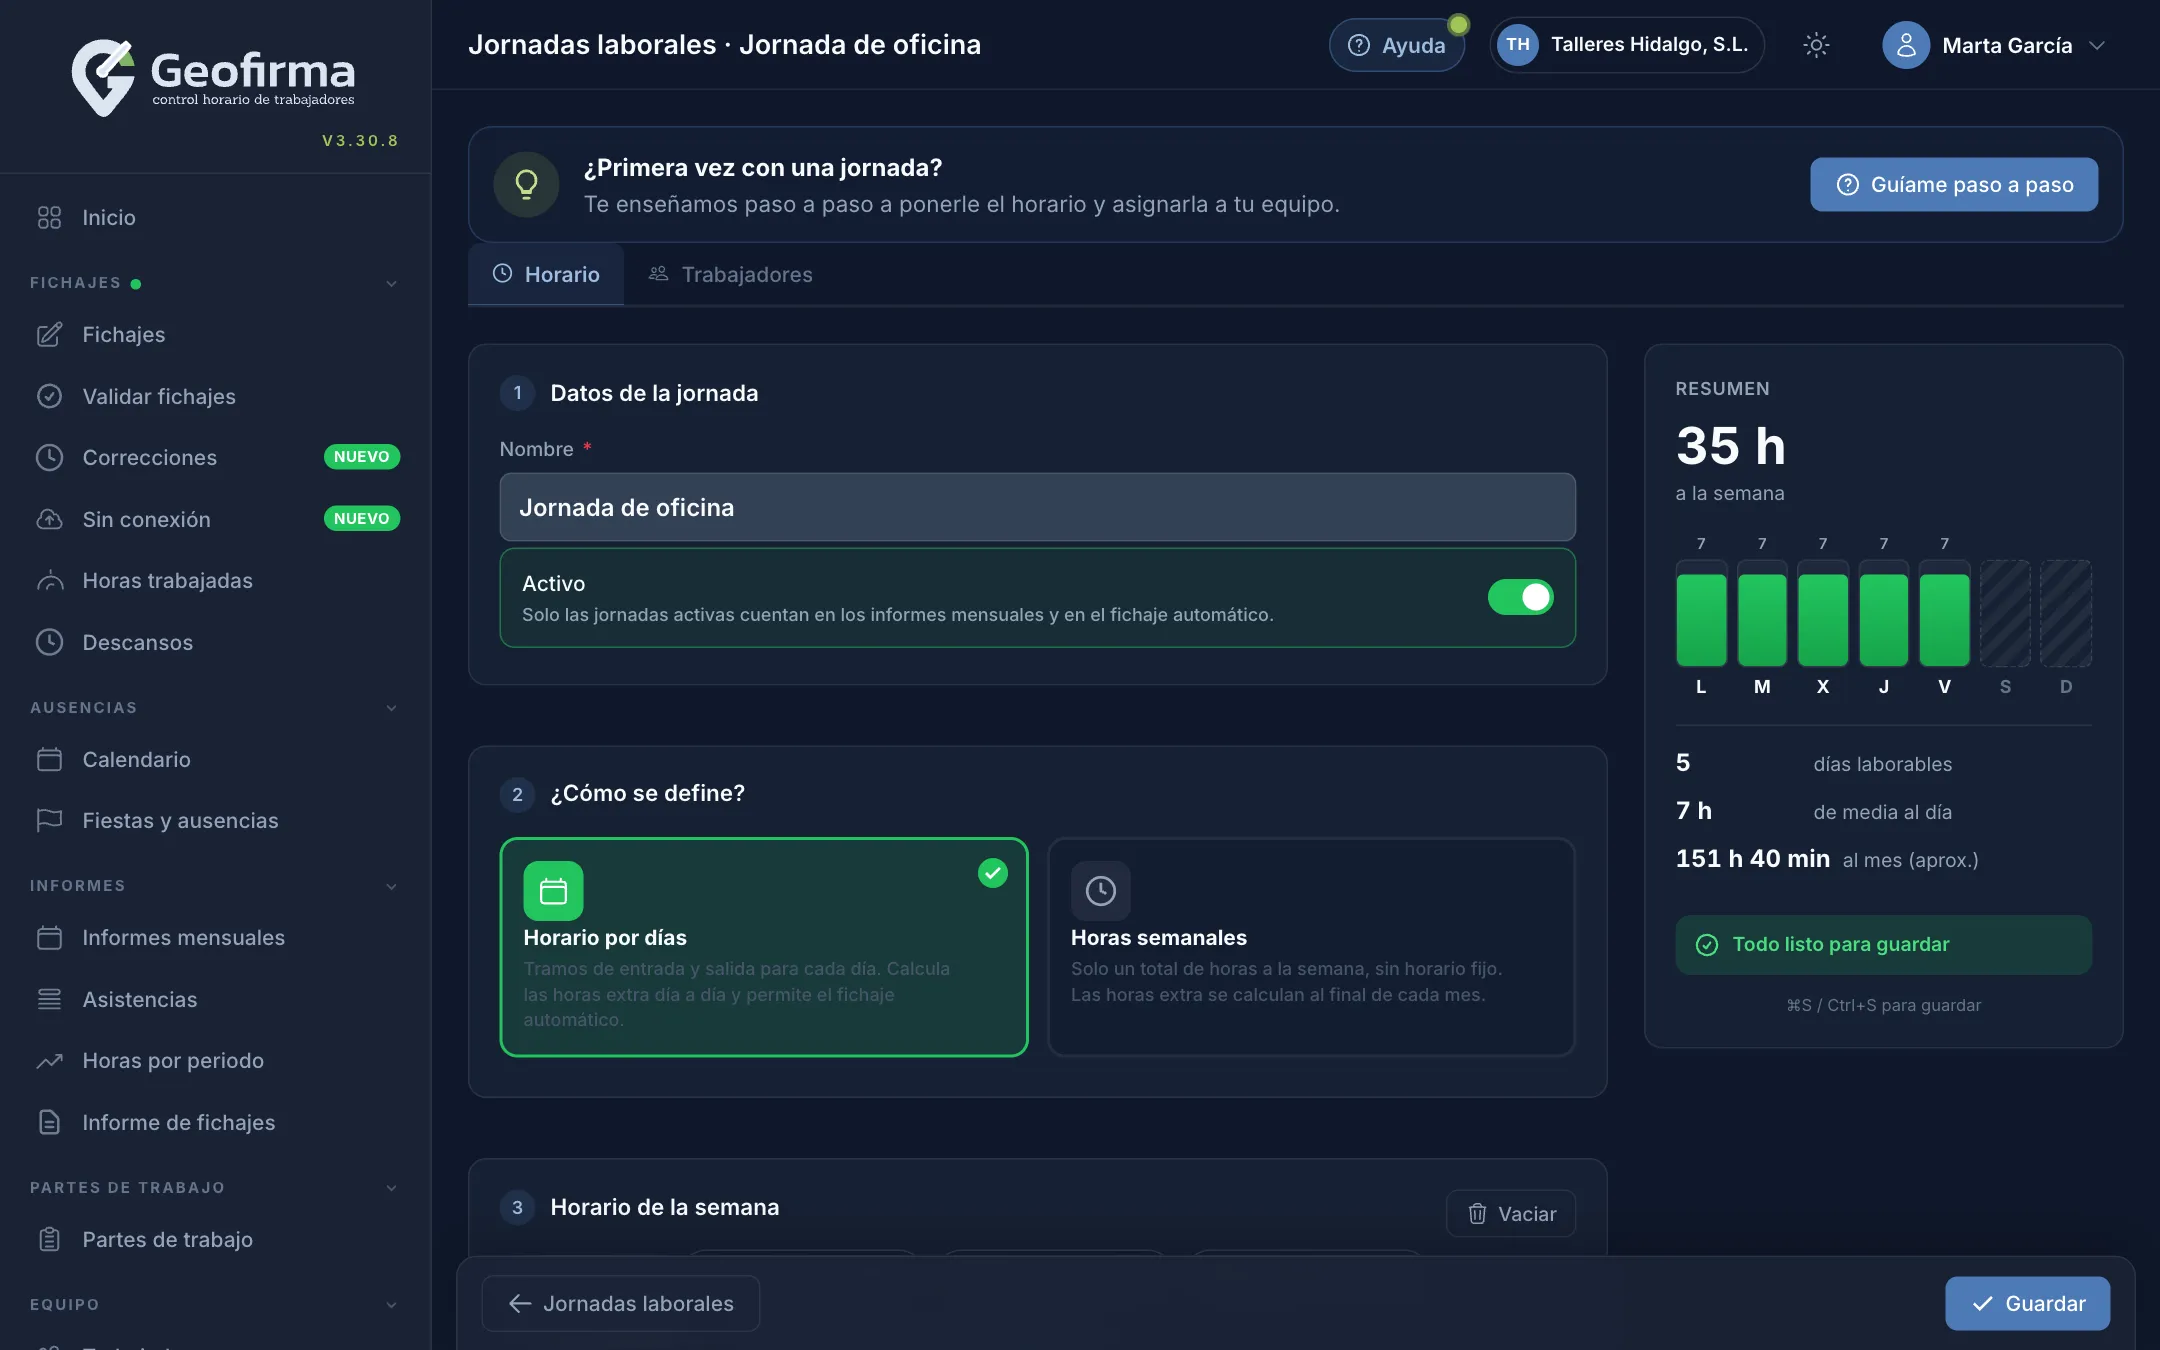The image size is (2160, 1350).
Task: Go to Validar fichajes check icon
Action: click(x=49, y=396)
